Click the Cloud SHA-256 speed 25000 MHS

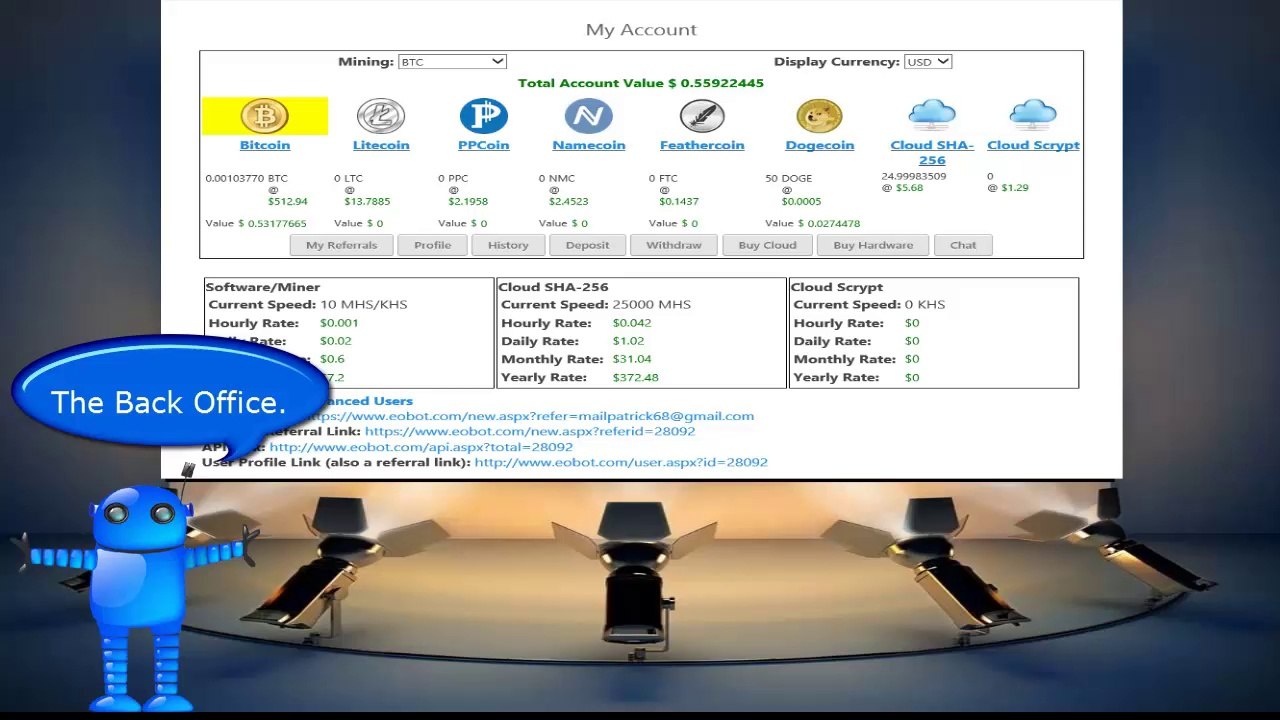click(652, 304)
